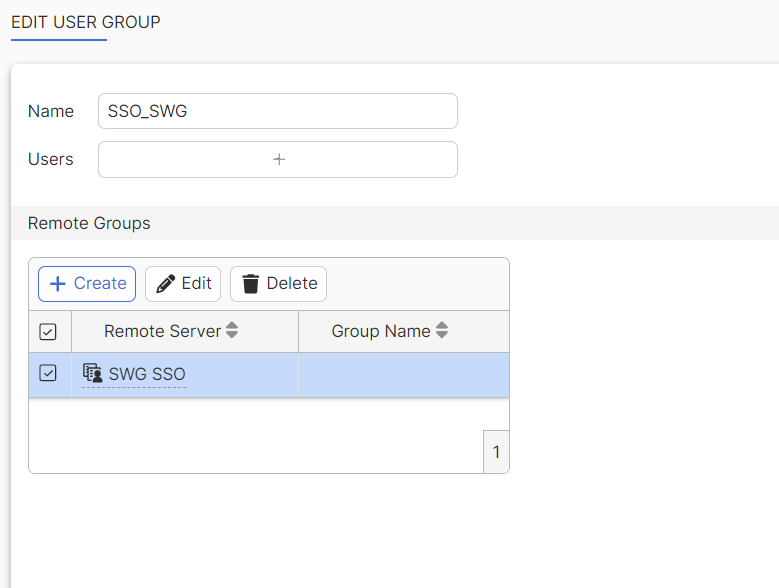
Task: Click sort arrows beside Group Name
Action: (x=442, y=331)
